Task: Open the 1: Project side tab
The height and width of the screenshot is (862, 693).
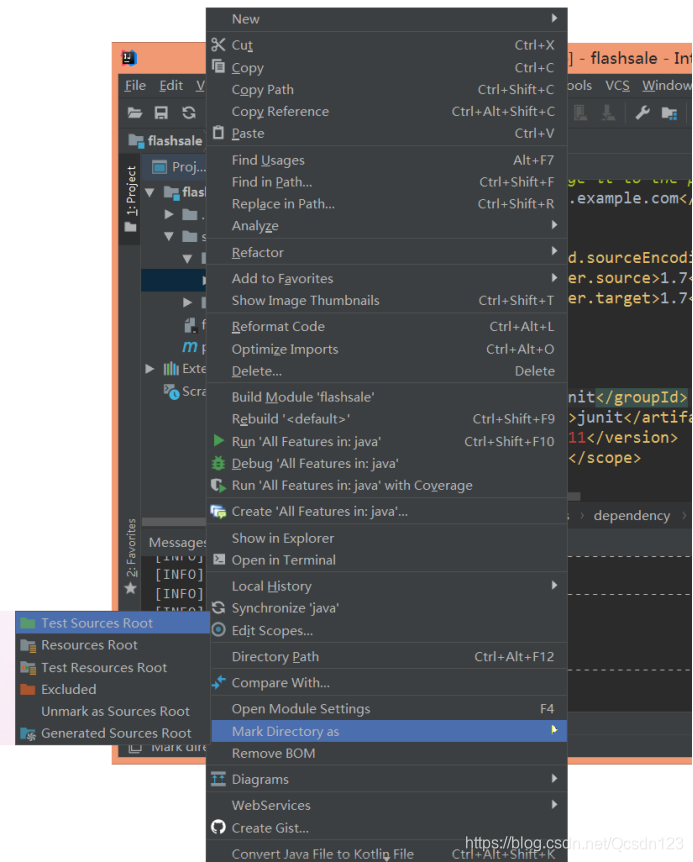Action: tap(131, 198)
